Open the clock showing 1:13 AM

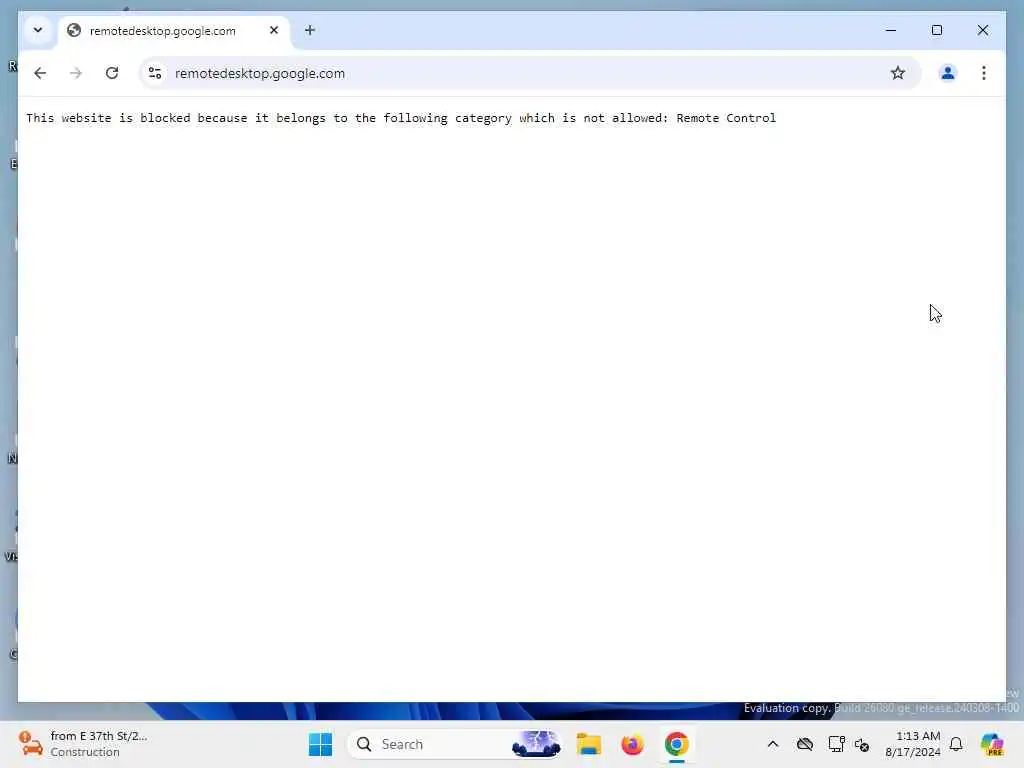(x=912, y=744)
